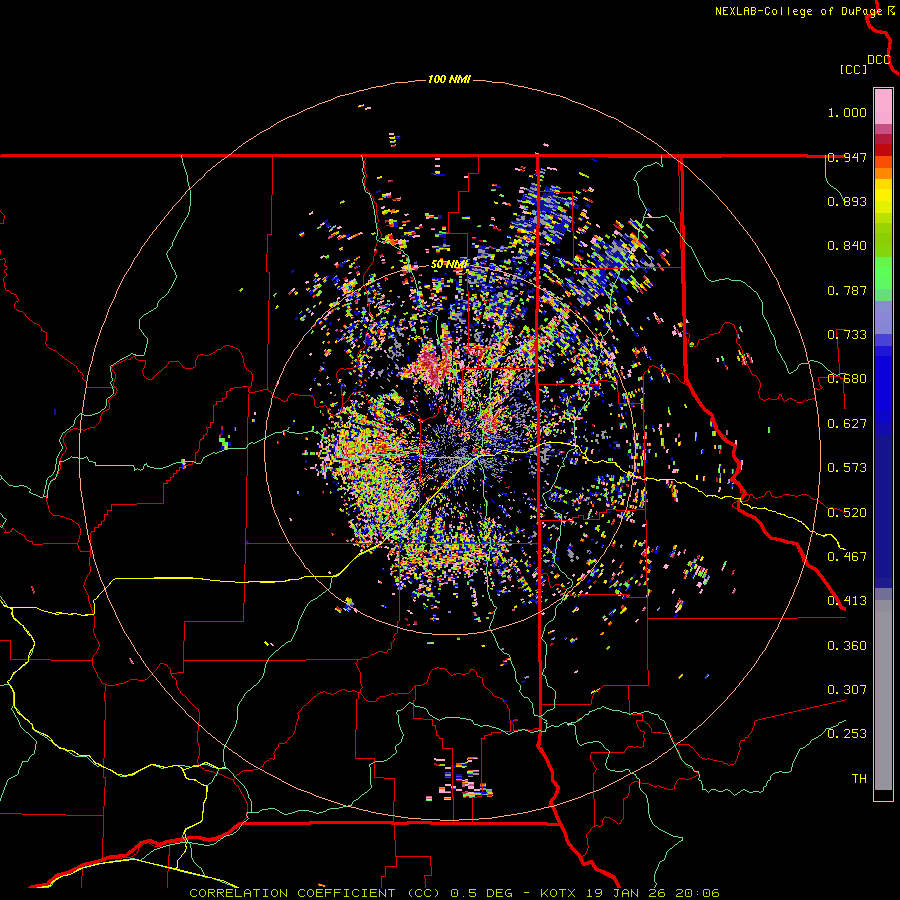Click the TH threshold label
Image resolution: width=900 pixels, height=900 pixels.
pyautogui.click(x=859, y=779)
